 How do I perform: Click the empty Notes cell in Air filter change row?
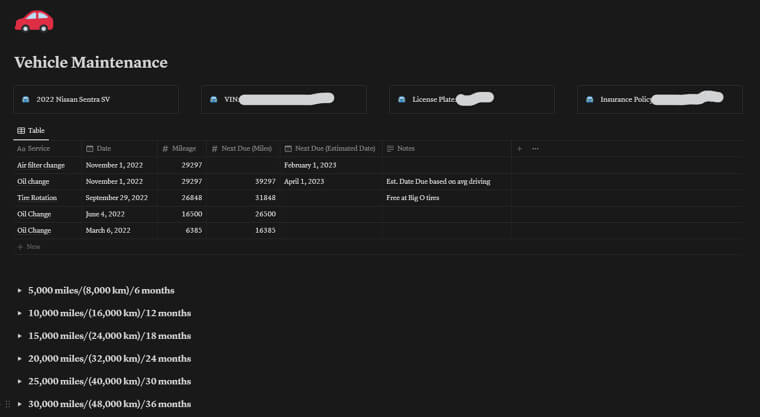[x=446, y=165]
